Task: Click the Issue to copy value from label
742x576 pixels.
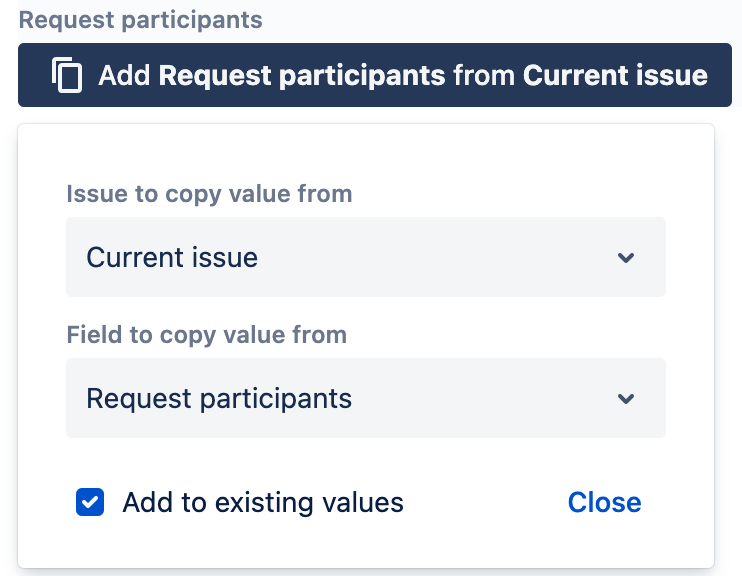Action: pos(209,193)
